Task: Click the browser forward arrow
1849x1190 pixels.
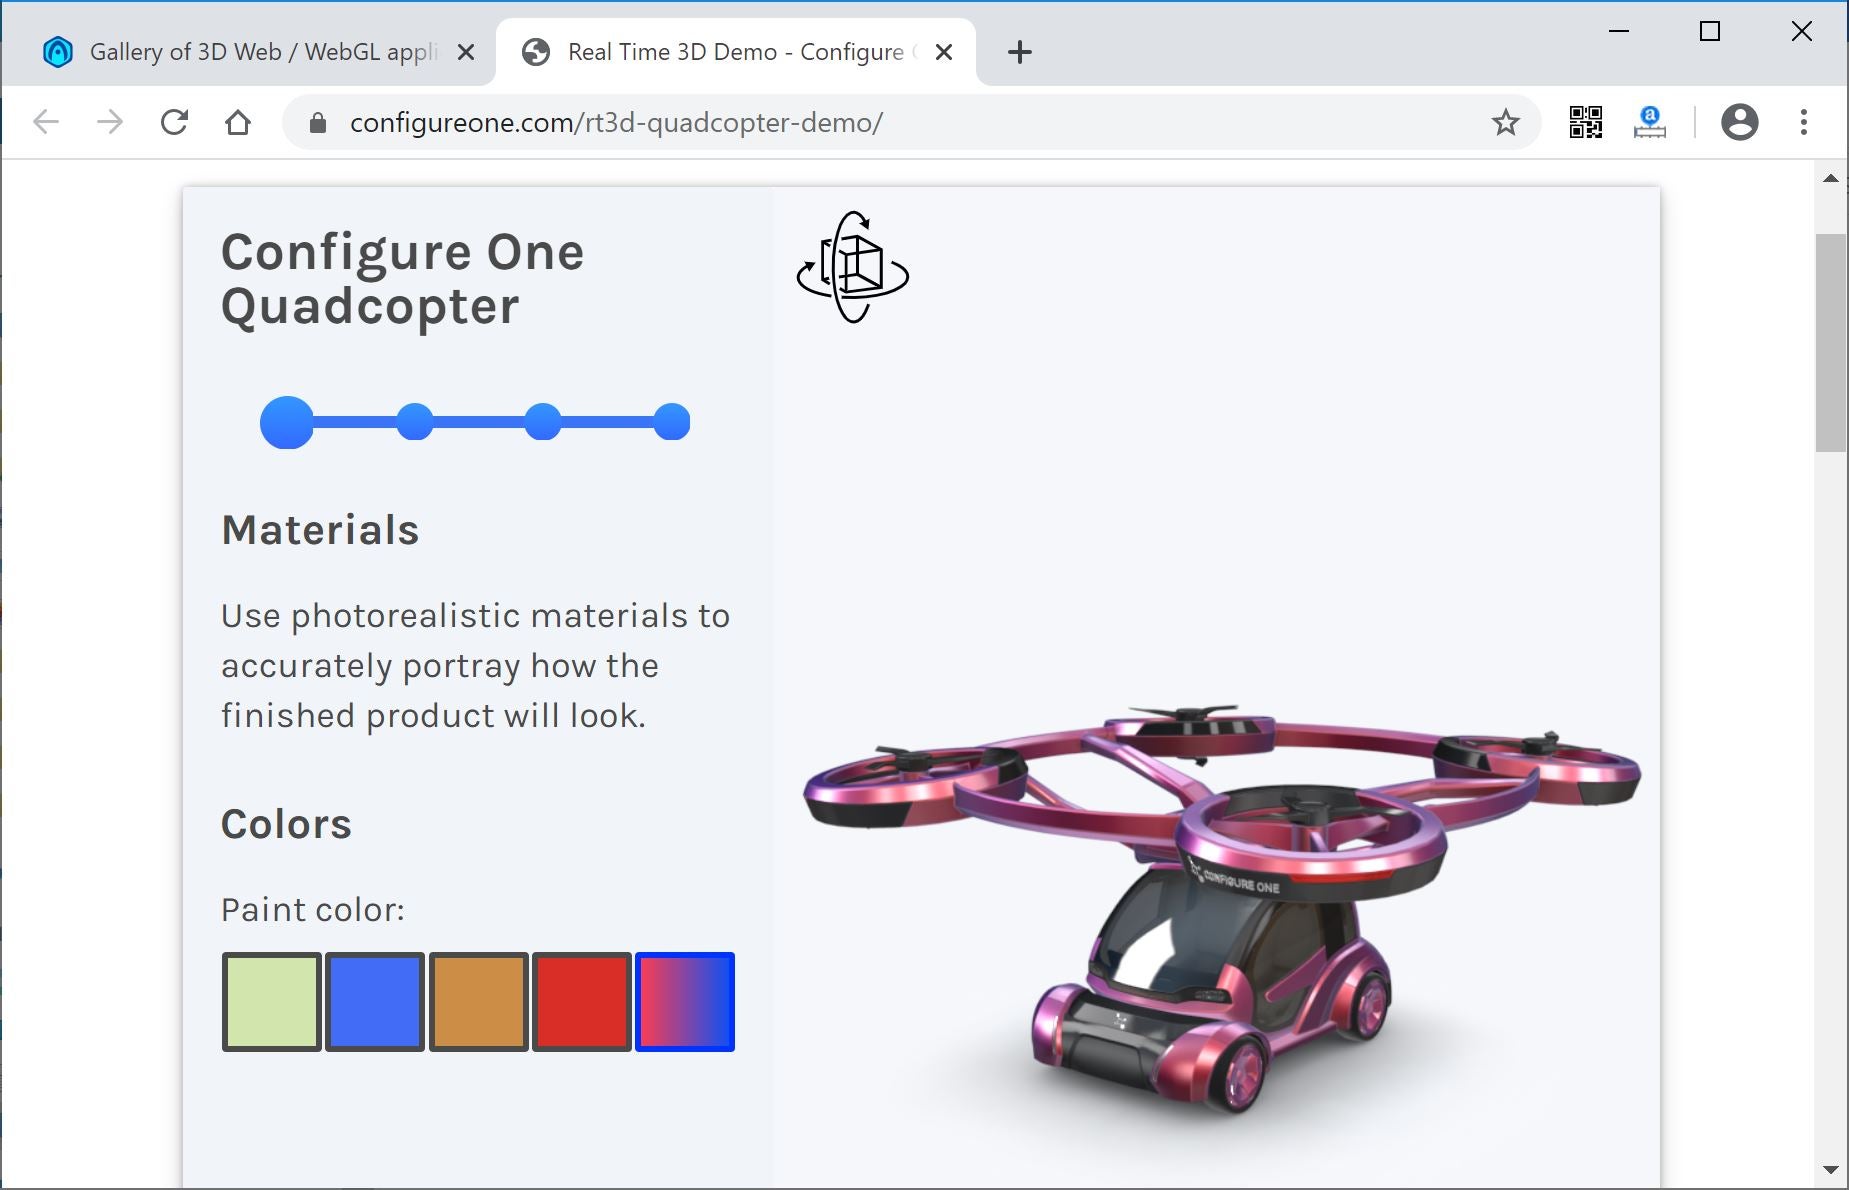Action: point(110,122)
